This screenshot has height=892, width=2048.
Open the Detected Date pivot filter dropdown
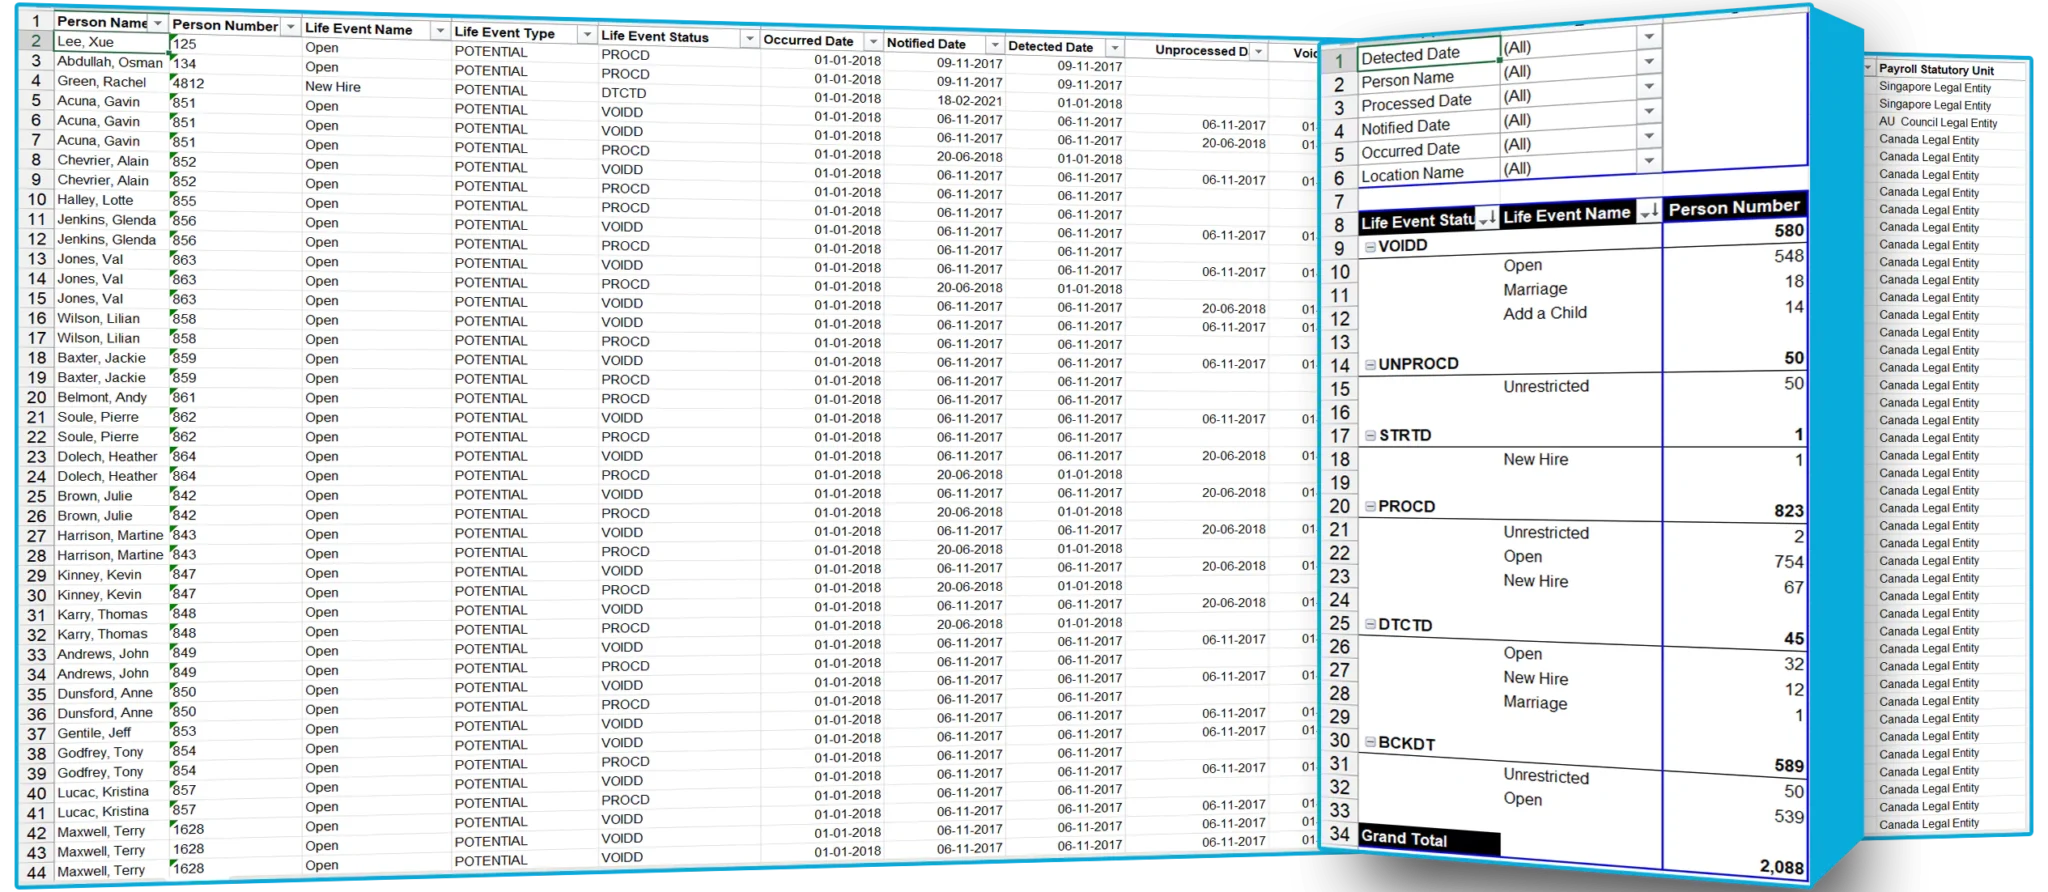tap(1649, 37)
